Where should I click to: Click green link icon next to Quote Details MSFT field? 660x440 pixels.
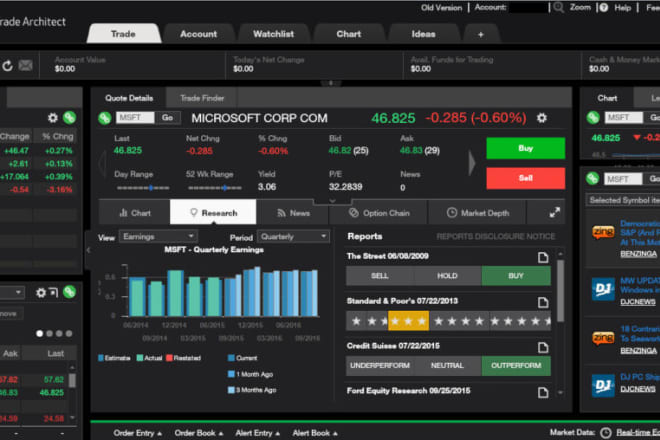[104, 118]
